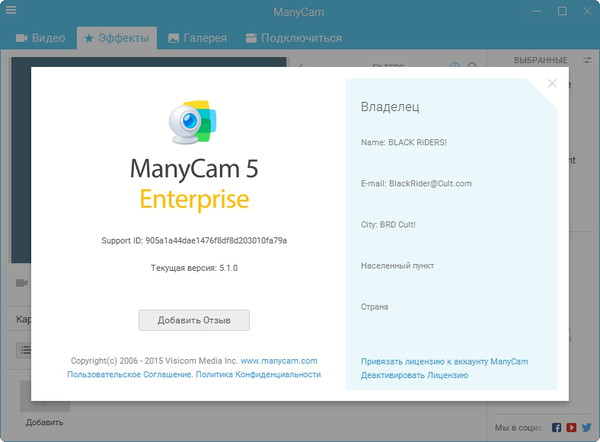Open Пользовательское Соглашение link

pyautogui.click(x=130, y=374)
